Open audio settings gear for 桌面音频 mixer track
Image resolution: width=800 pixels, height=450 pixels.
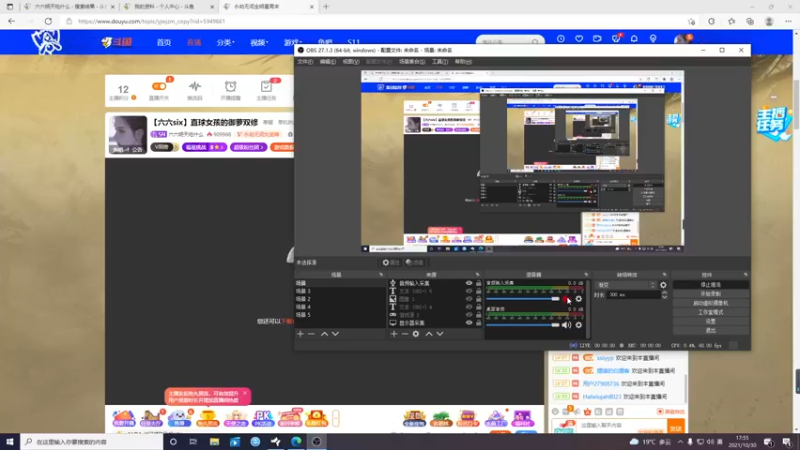[579, 325]
